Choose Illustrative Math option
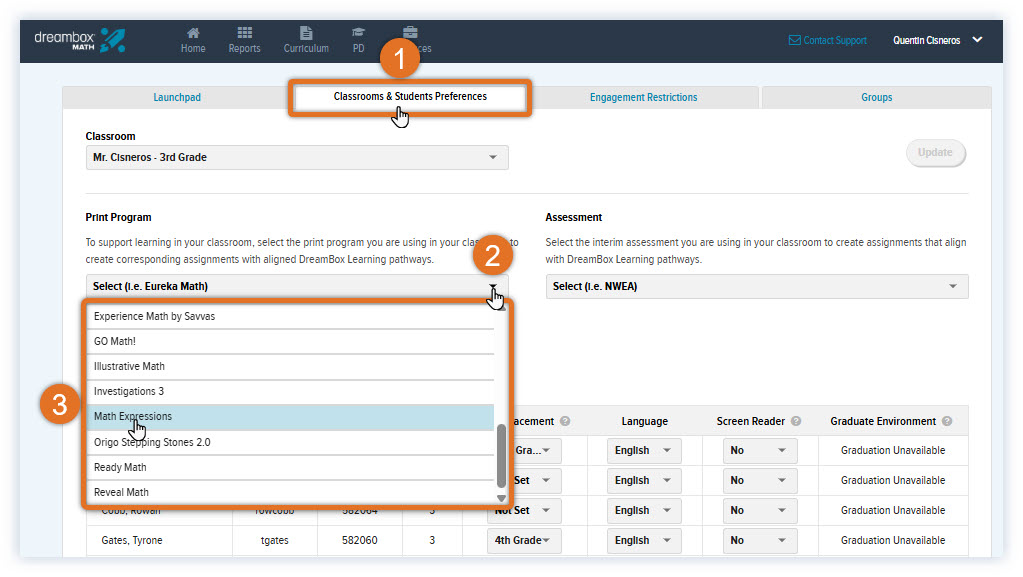 click(290, 366)
